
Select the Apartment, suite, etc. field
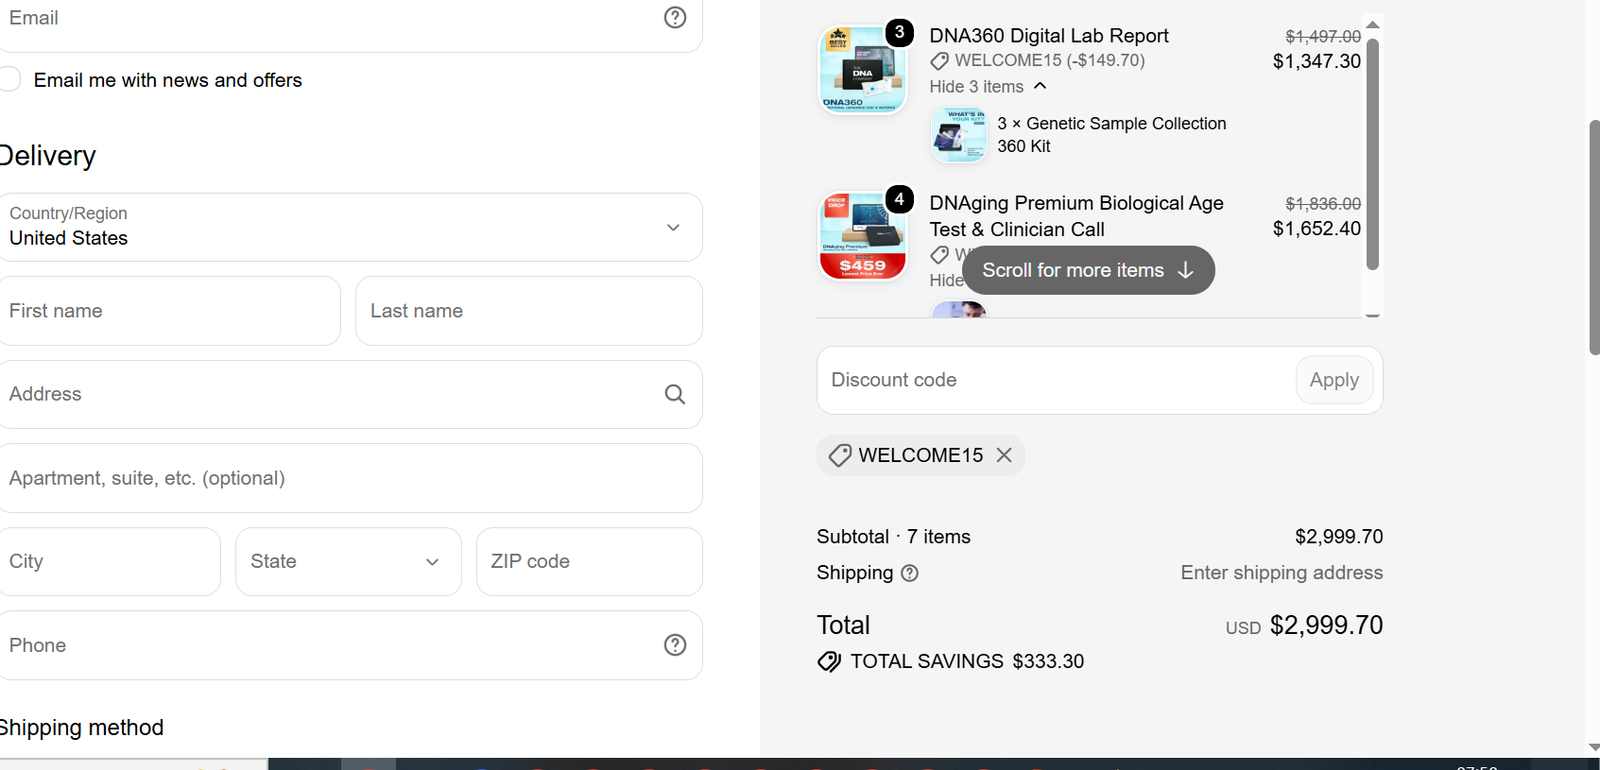pos(351,478)
